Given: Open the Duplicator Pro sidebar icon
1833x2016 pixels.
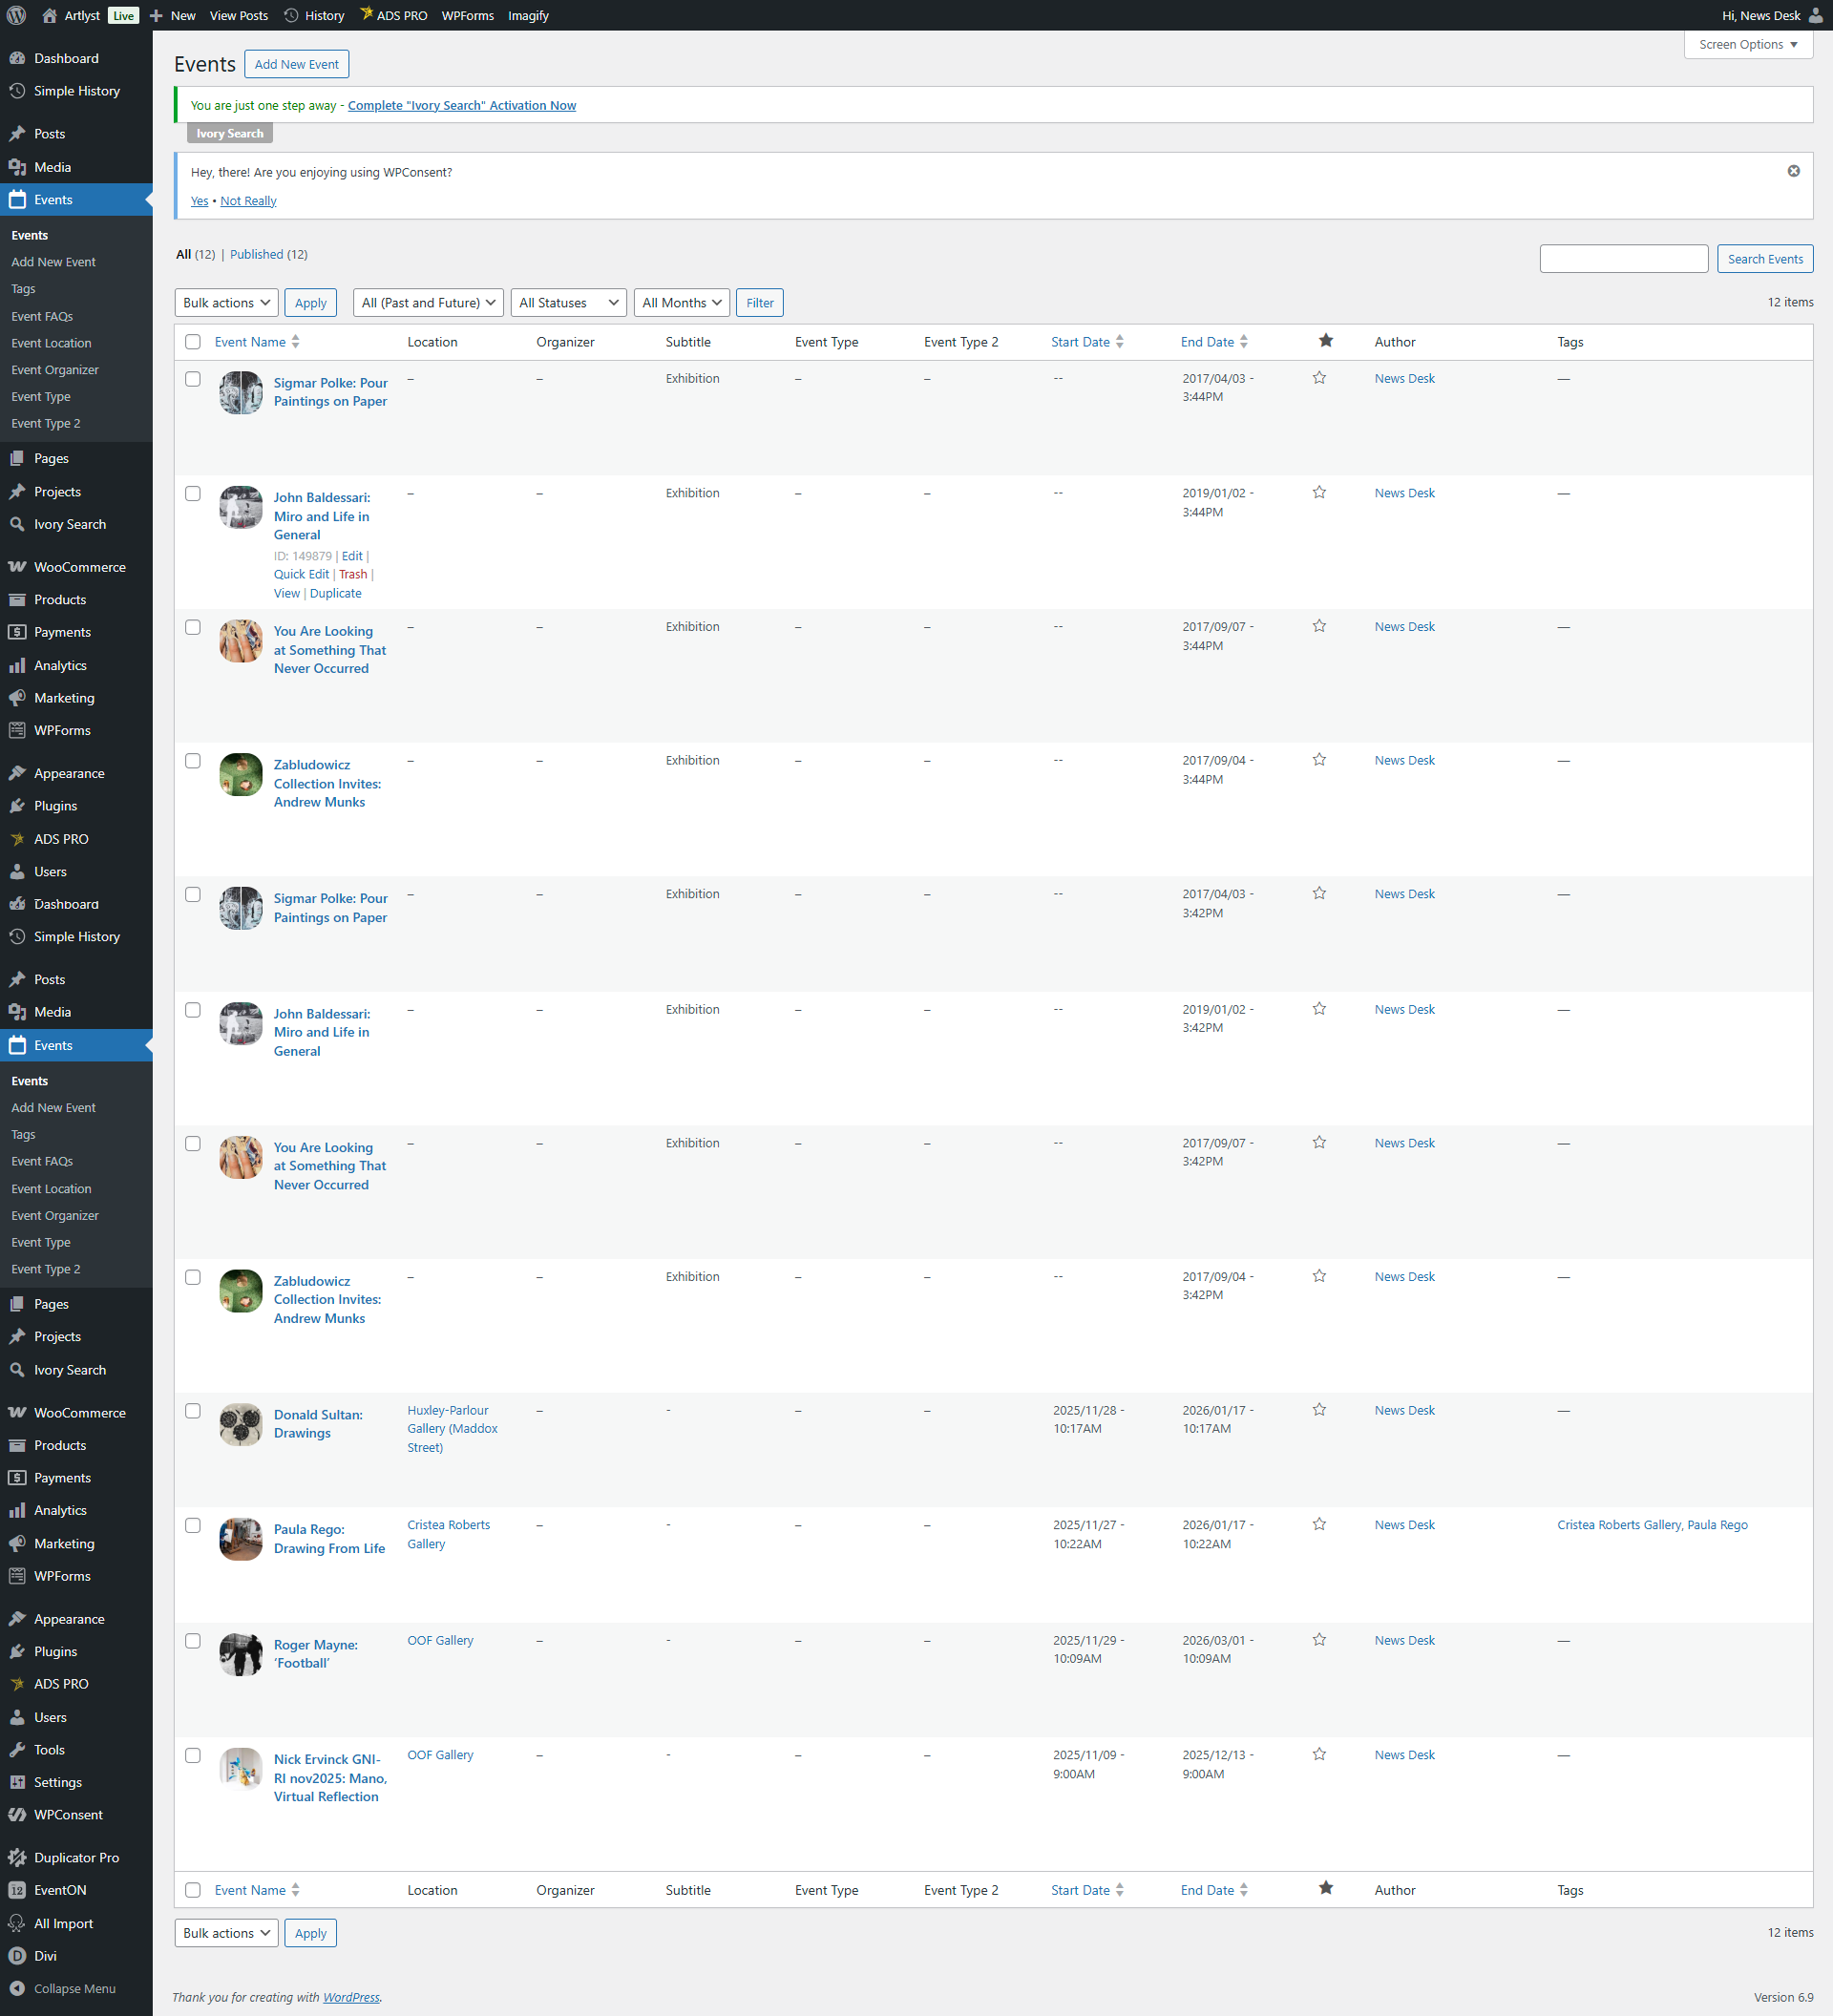Looking at the screenshot, I should (x=17, y=1857).
